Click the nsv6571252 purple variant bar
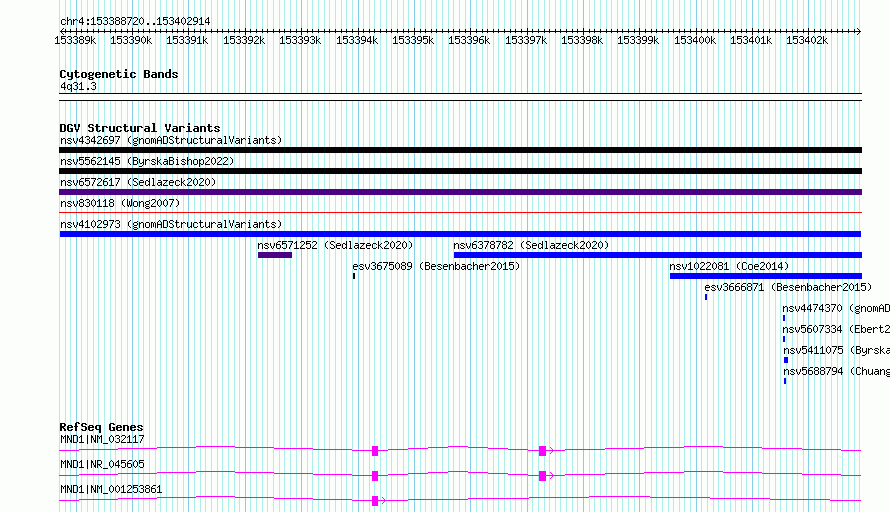 (x=275, y=255)
